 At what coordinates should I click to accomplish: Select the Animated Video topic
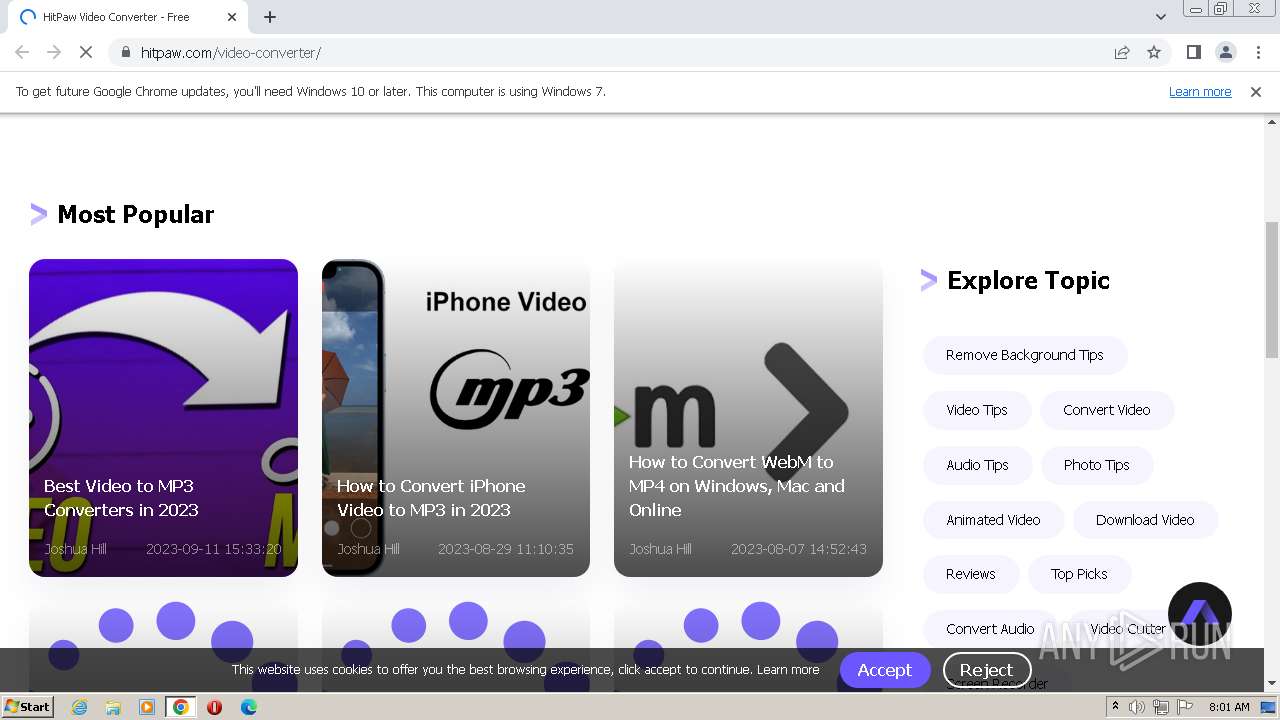pos(994,520)
